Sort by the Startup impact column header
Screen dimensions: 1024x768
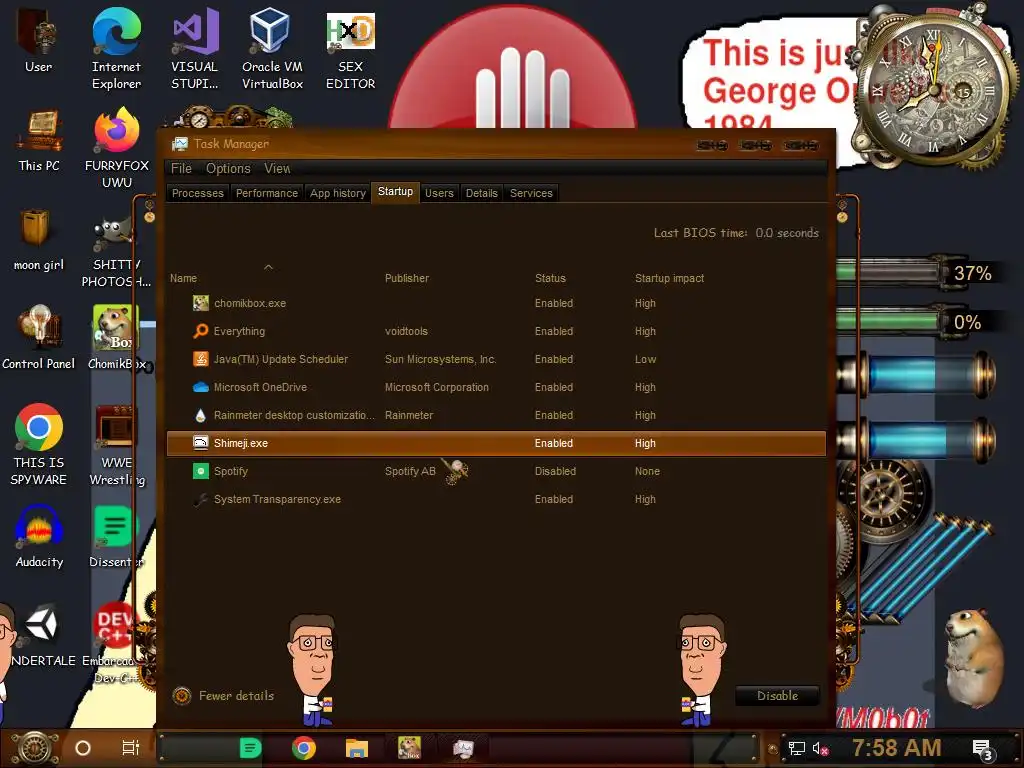669,278
